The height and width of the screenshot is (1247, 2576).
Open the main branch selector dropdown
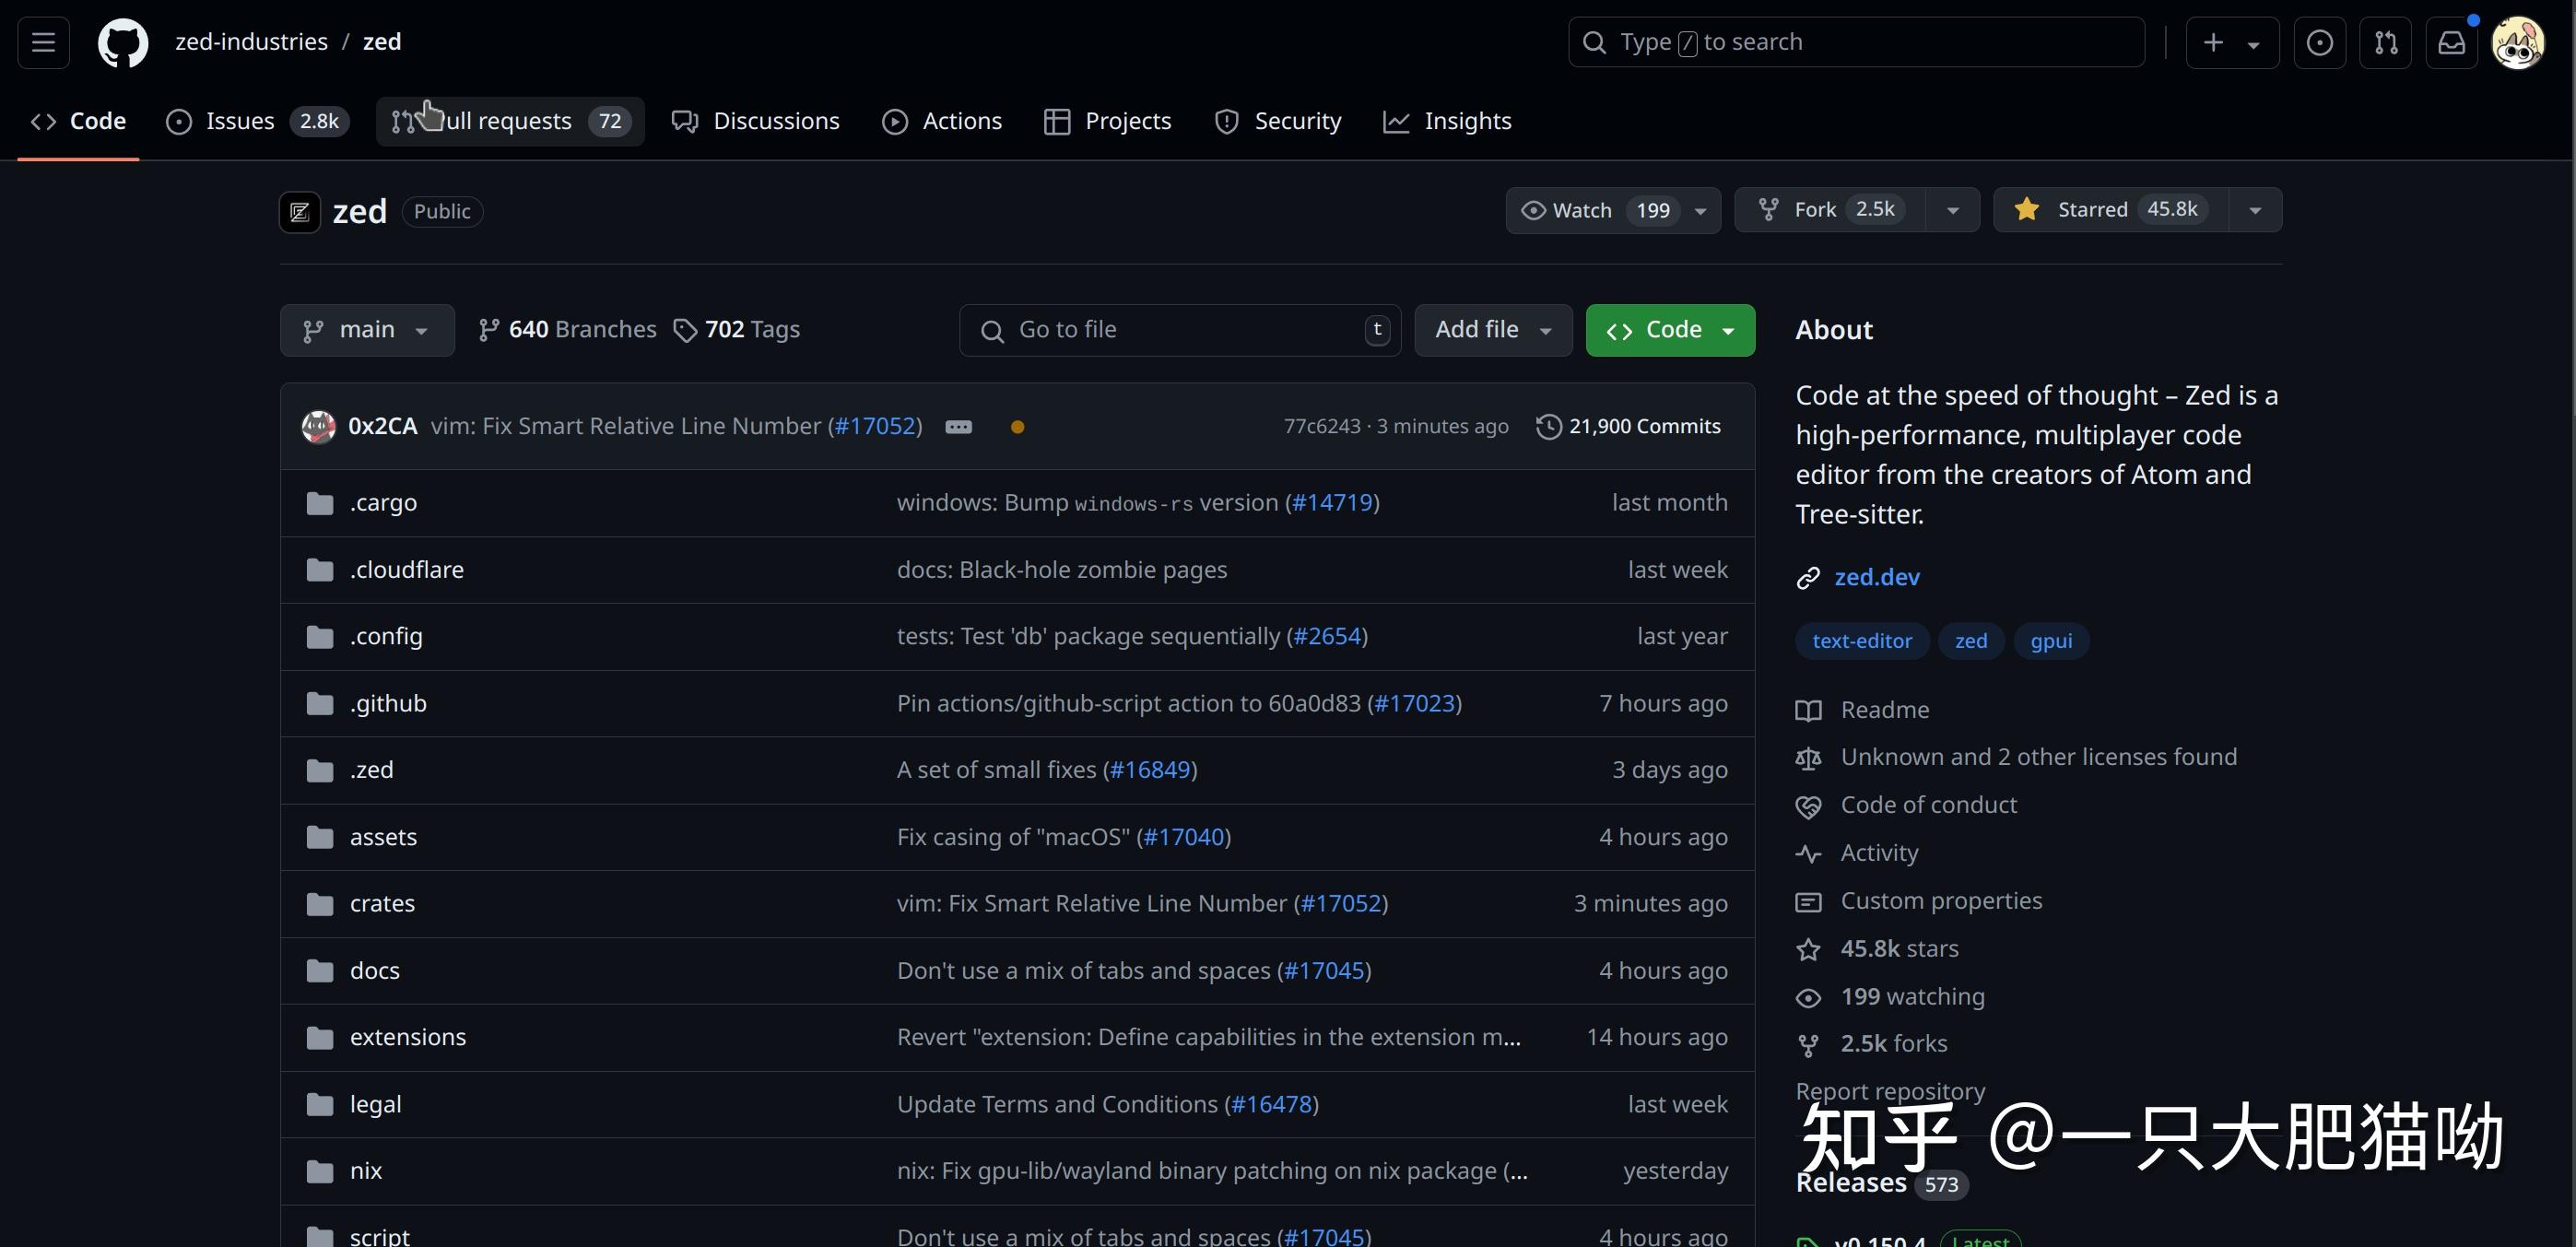(x=366, y=330)
